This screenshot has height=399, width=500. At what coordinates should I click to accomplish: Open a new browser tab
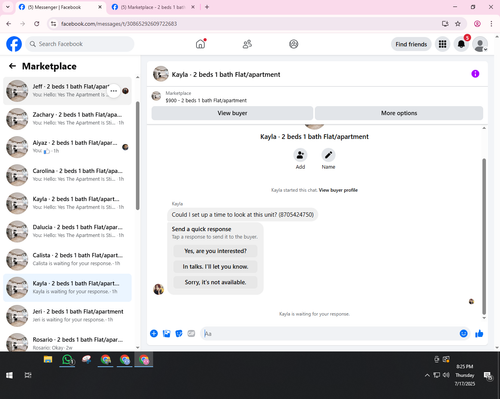pos(207,7)
